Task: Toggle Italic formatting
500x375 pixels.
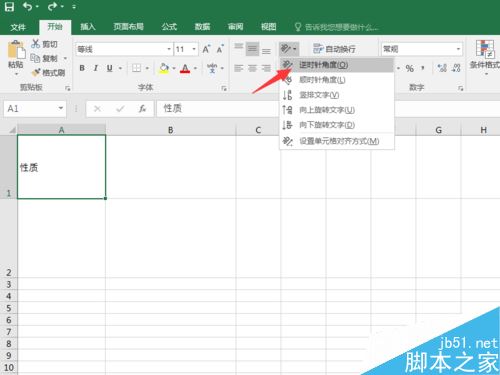Action: click(96, 68)
